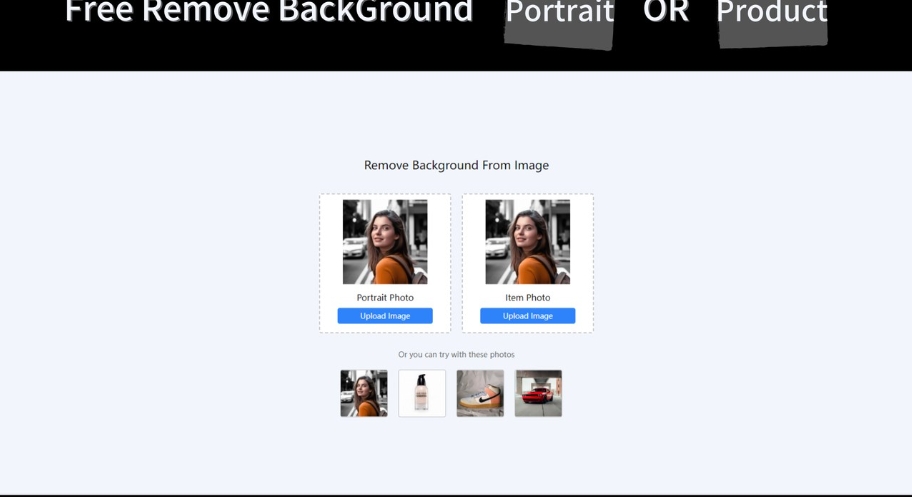This screenshot has width=912, height=497.
Task: Try the red car sample photo
Action: pos(538,393)
